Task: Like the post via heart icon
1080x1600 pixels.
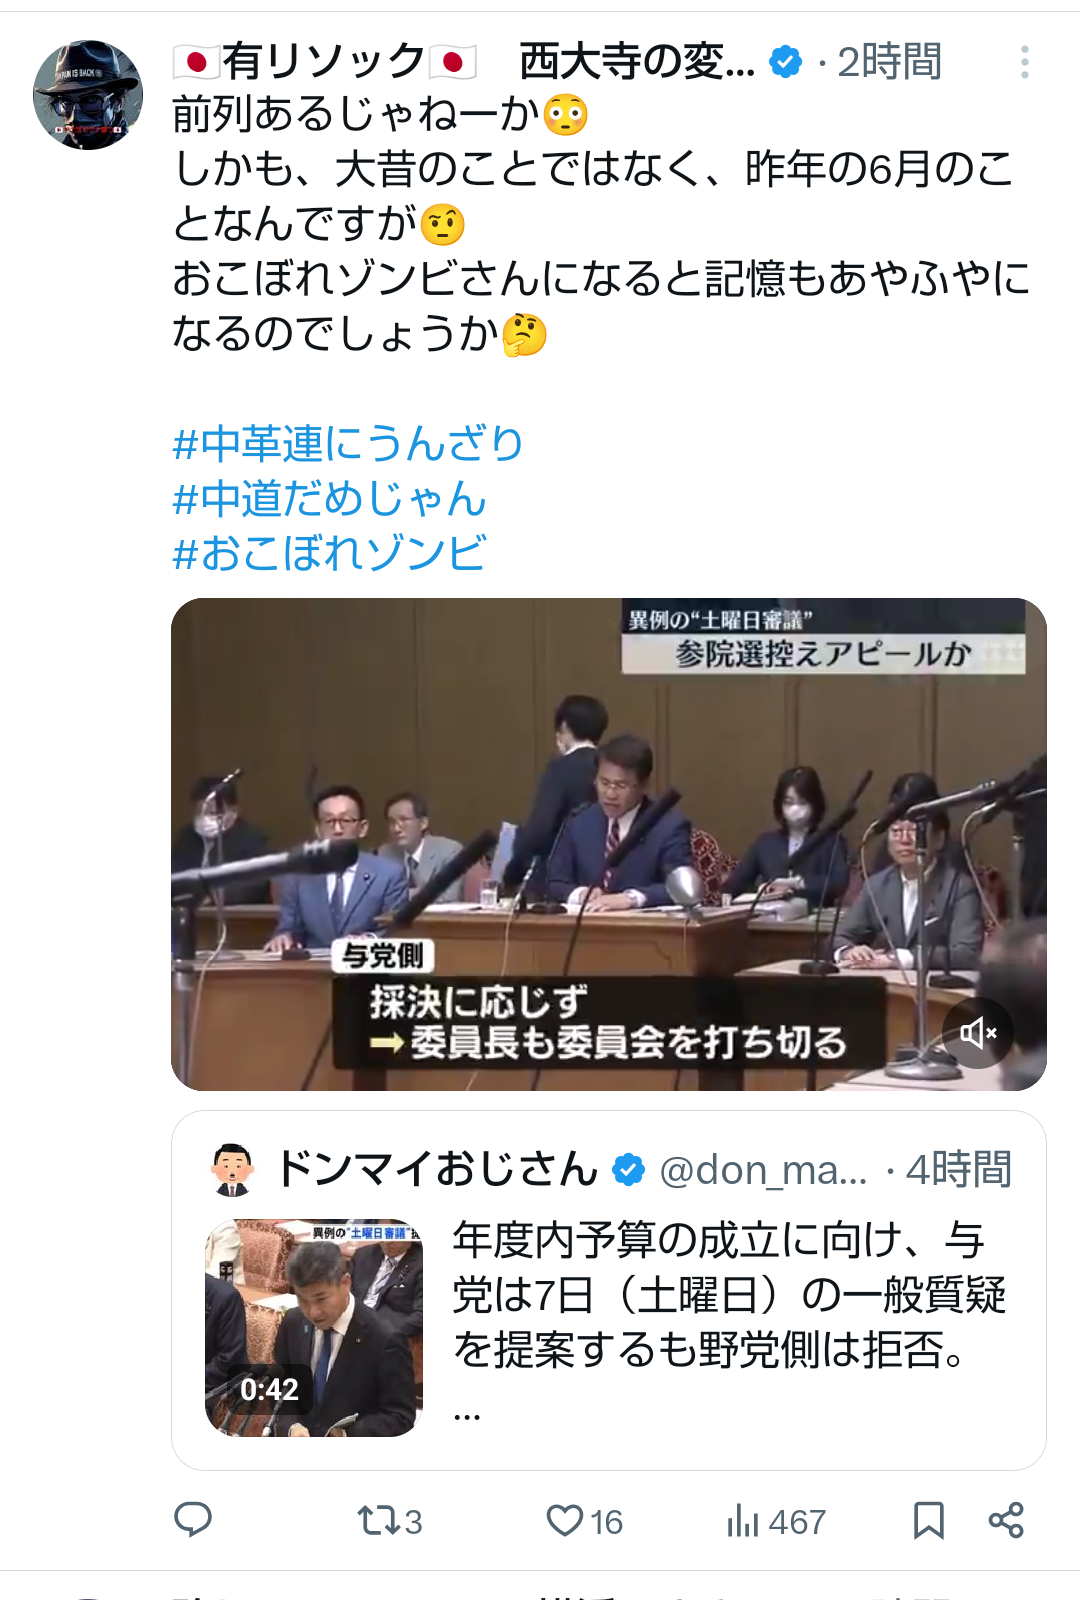Action: [585, 1521]
